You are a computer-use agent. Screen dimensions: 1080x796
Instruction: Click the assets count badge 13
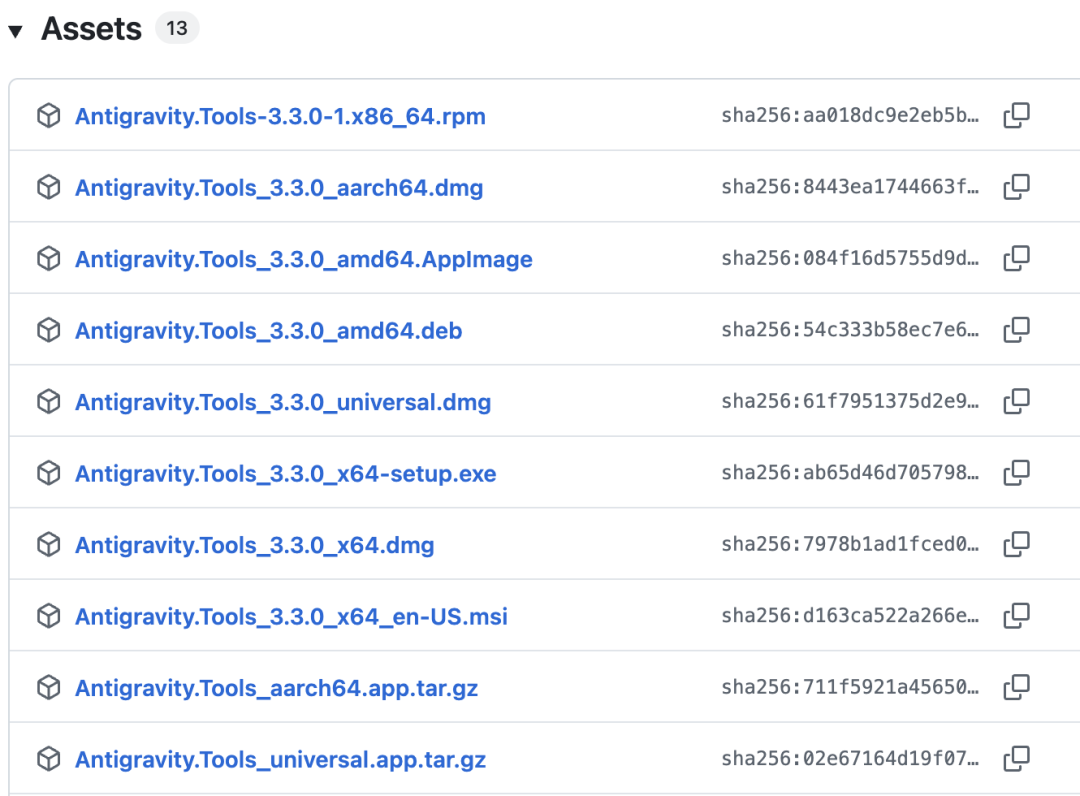pyautogui.click(x=177, y=28)
